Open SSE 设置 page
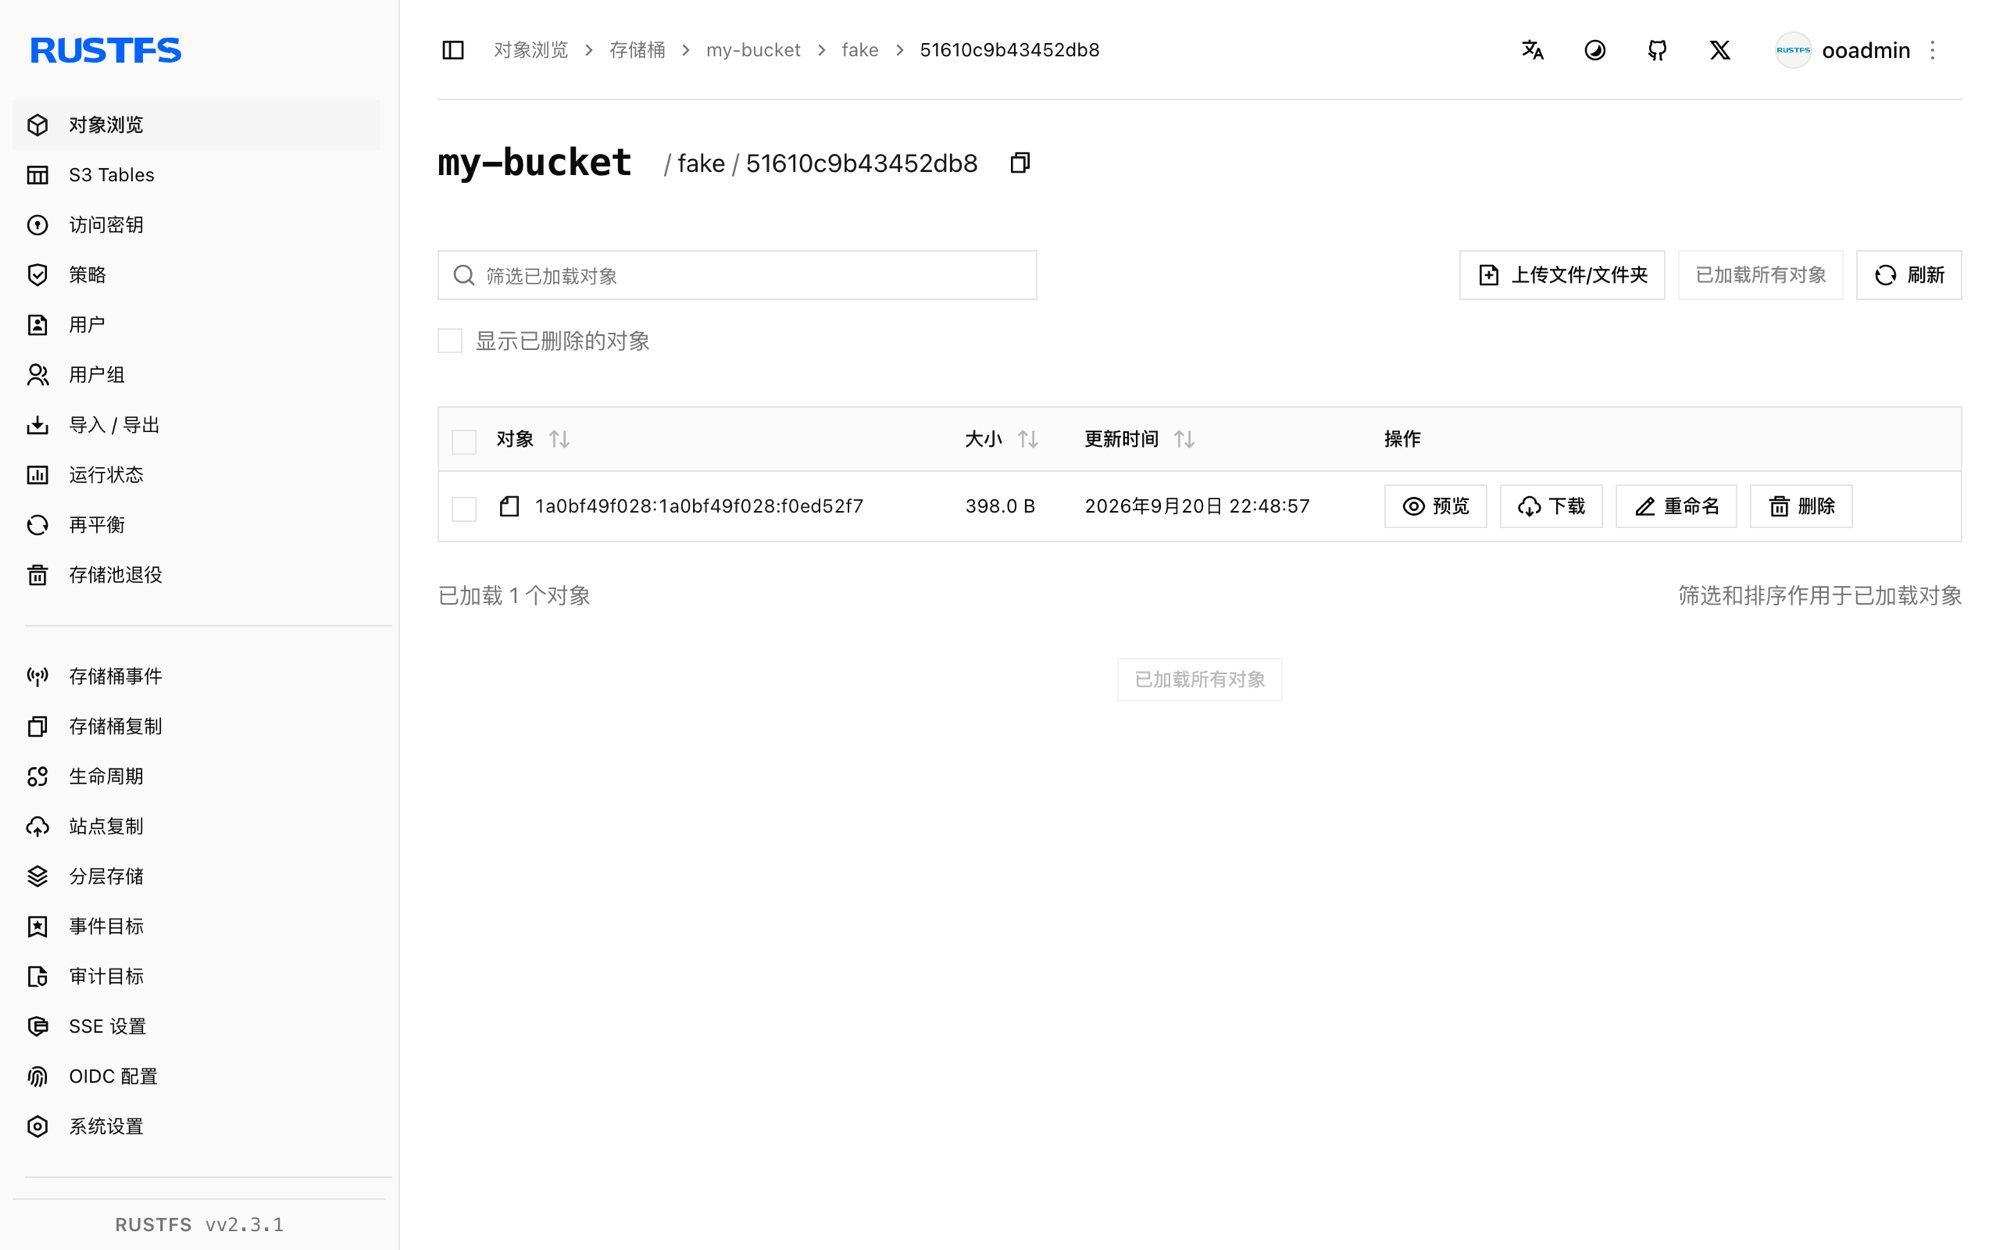This screenshot has height=1250, width=2000. click(196, 1027)
